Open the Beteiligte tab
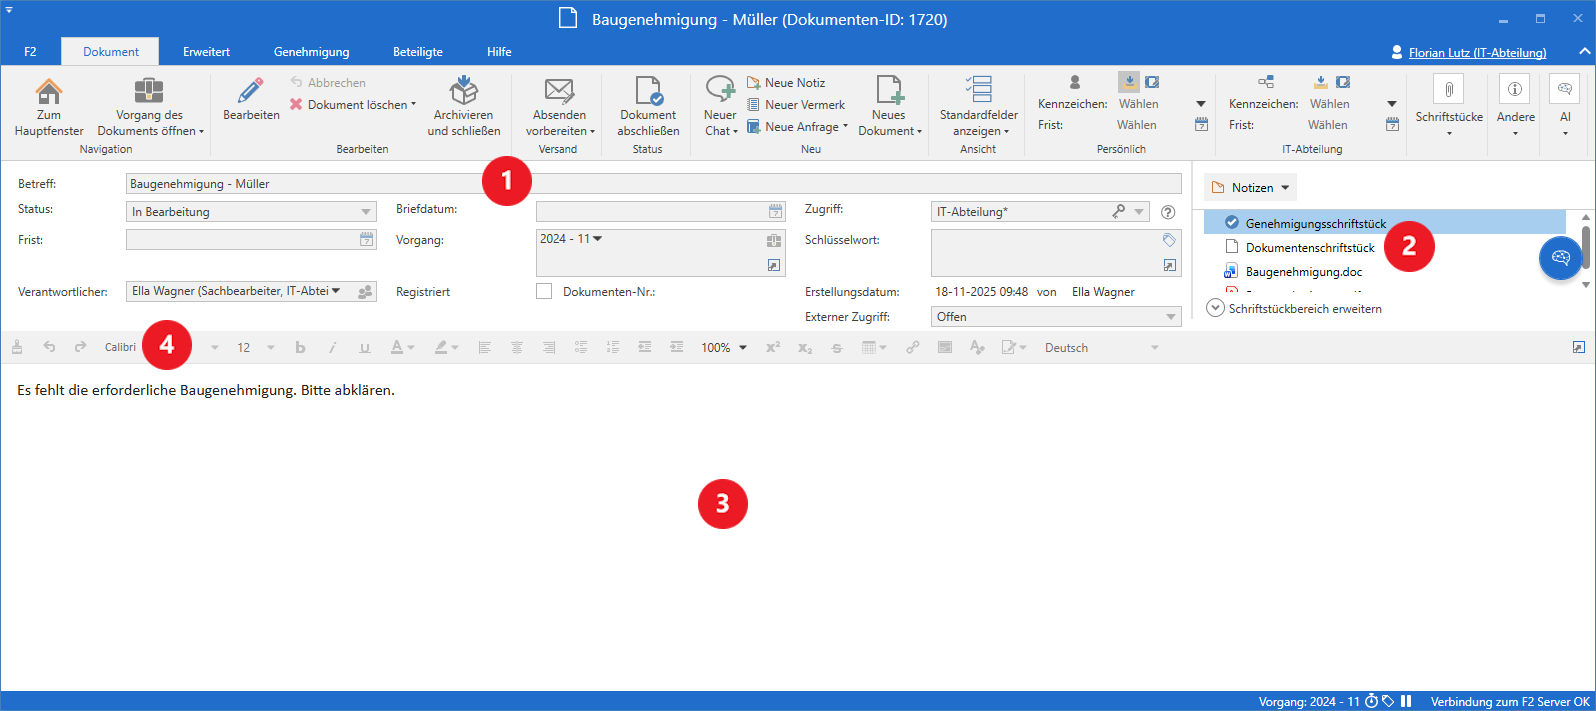This screenshot has height=711, width=1596. pyautogui.click(x=418, y=52)
